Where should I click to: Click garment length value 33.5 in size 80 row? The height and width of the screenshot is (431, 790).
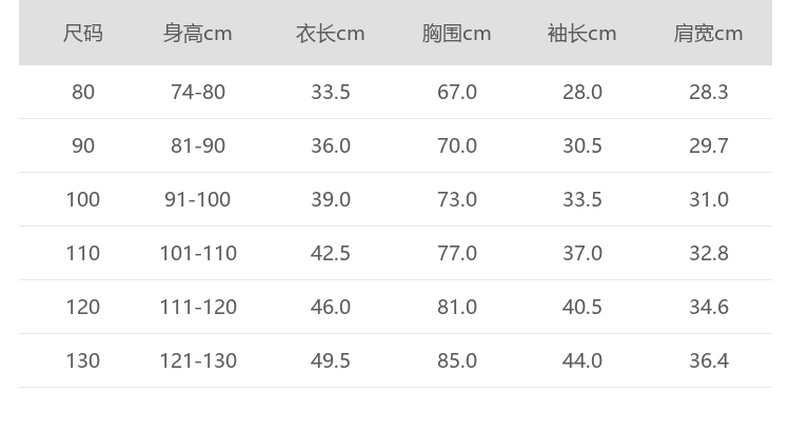[330, 92]
